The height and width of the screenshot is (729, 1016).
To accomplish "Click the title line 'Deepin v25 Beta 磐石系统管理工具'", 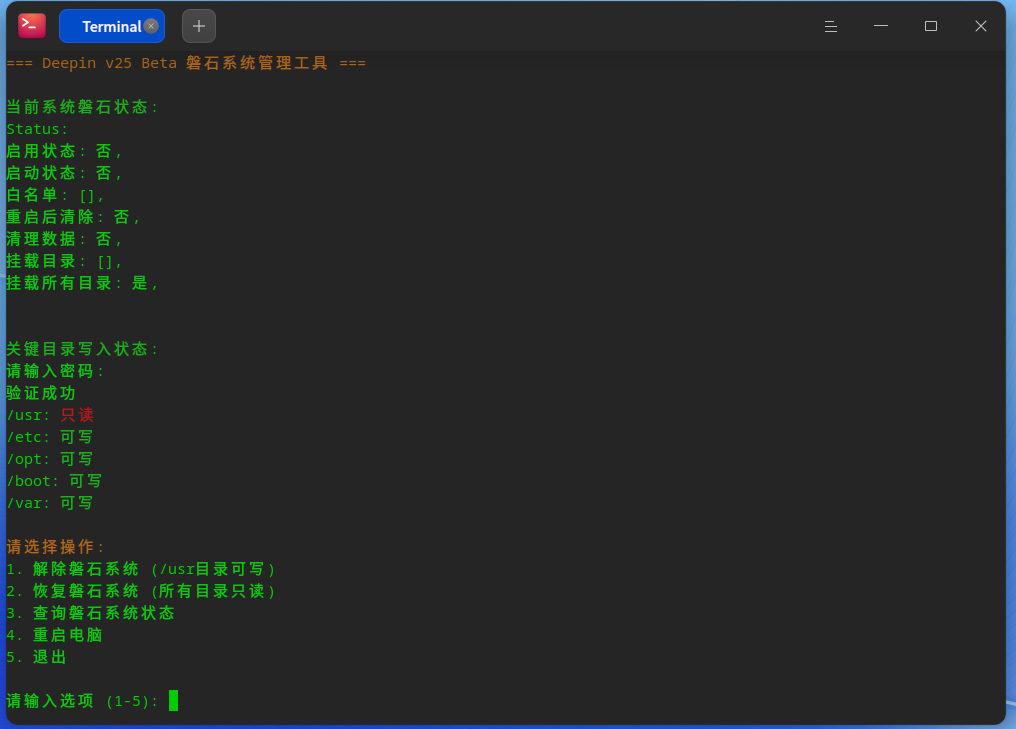I will [x=185, y=64].
